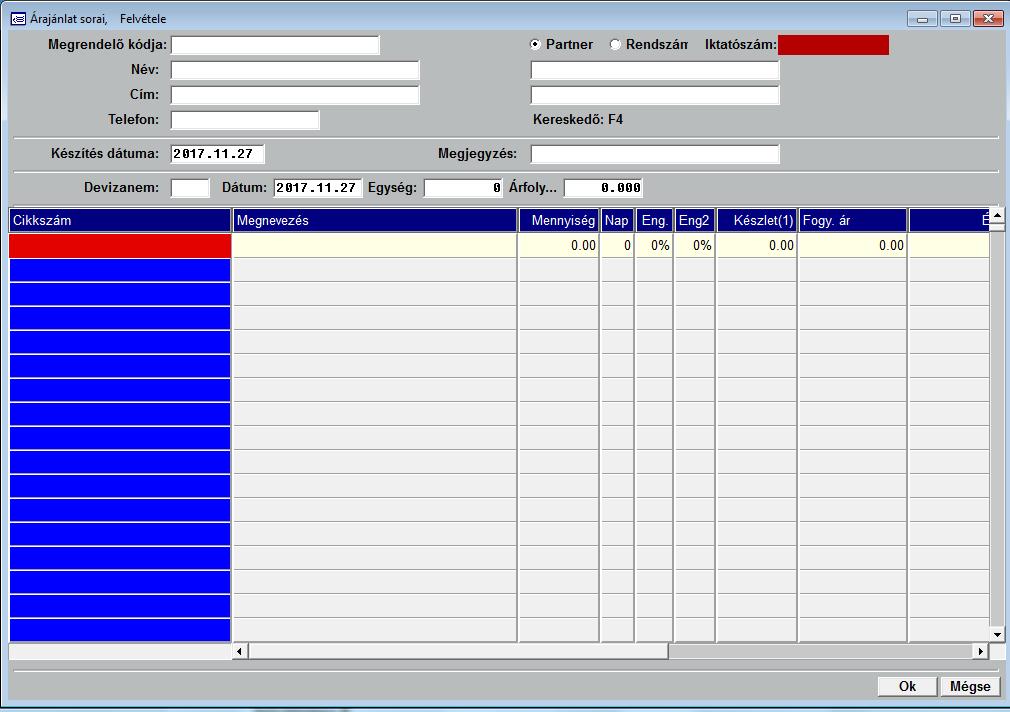Viewport: 1010px width, 712px height.
Task: Click the Készítés dátuma date field
Action: [218, 154]
